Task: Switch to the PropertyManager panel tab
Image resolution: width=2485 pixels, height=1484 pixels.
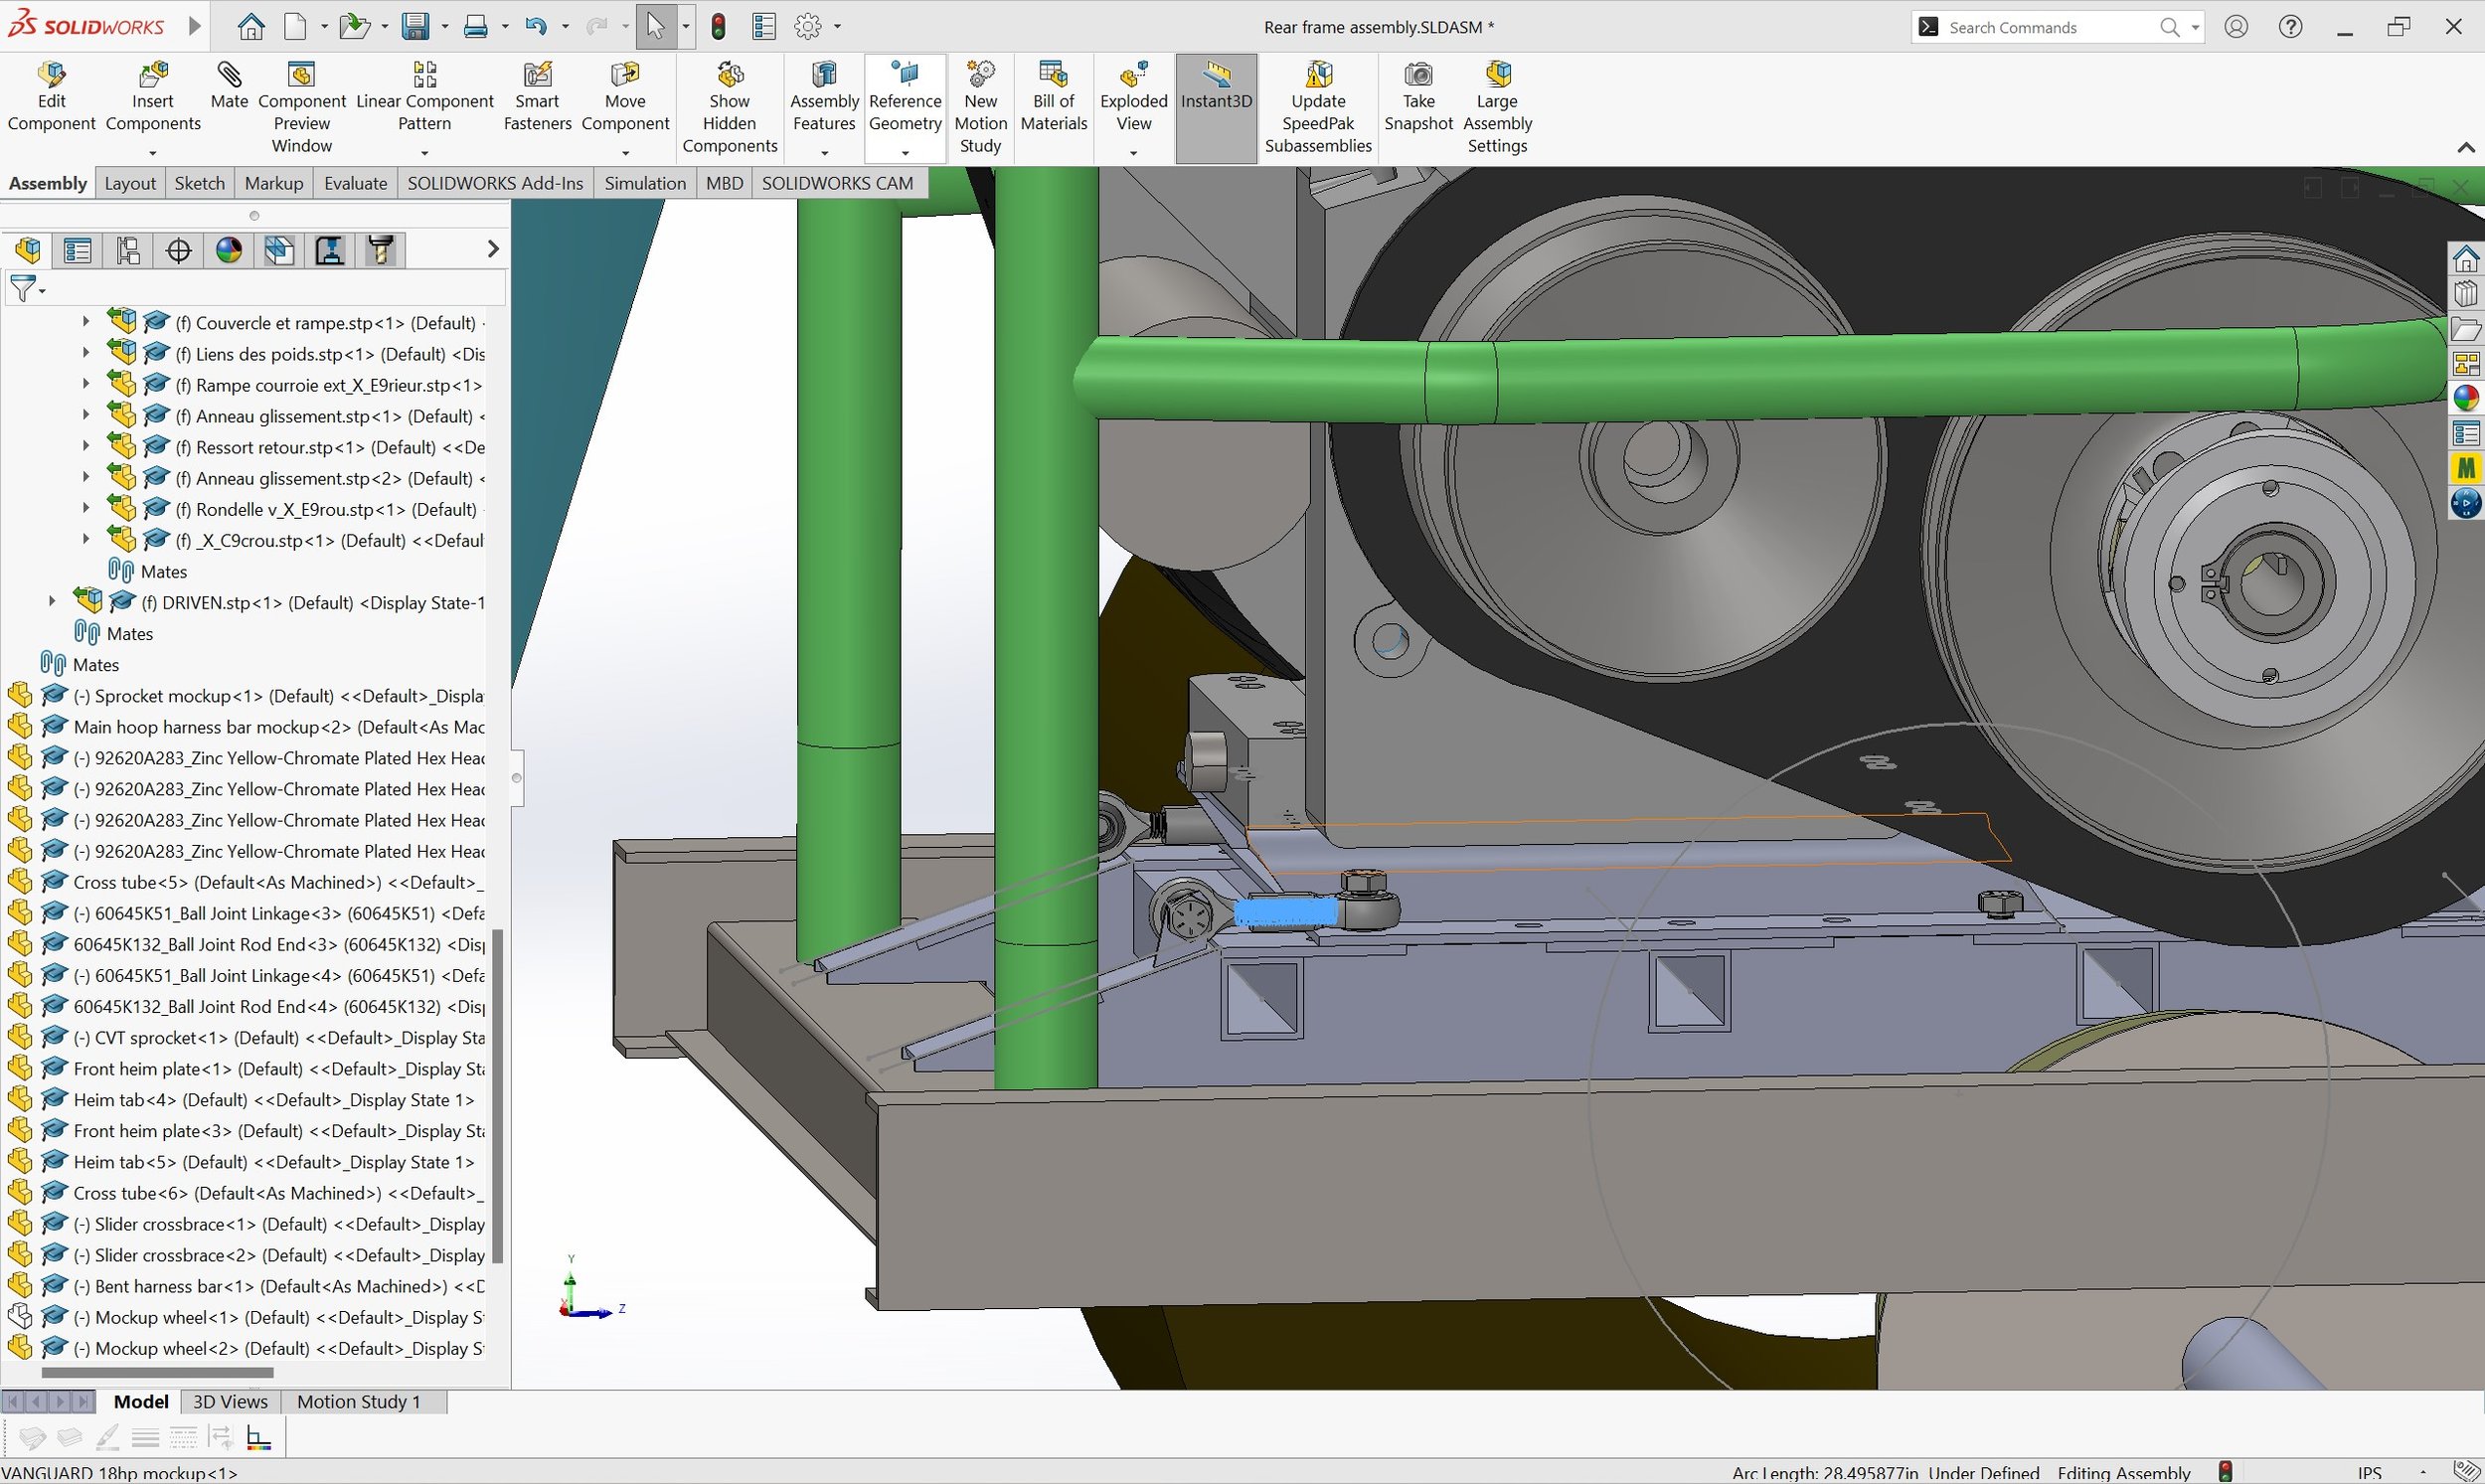Action: 78,250
